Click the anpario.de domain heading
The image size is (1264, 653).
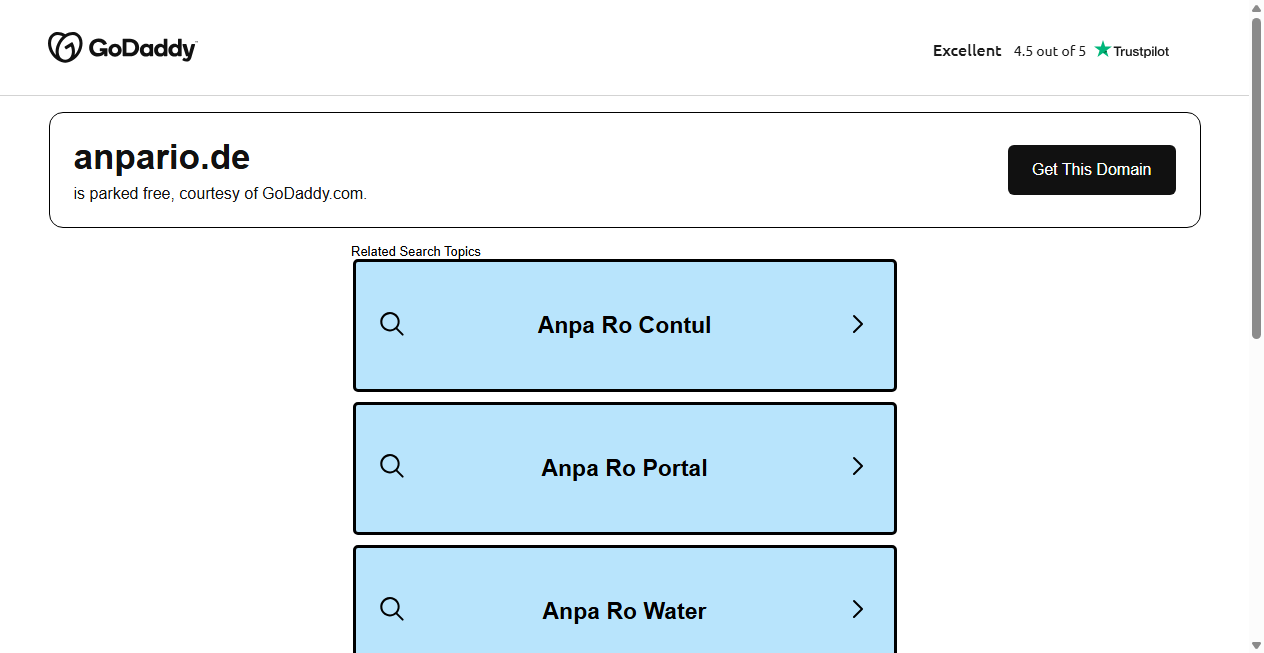click(x=162, y=157)
